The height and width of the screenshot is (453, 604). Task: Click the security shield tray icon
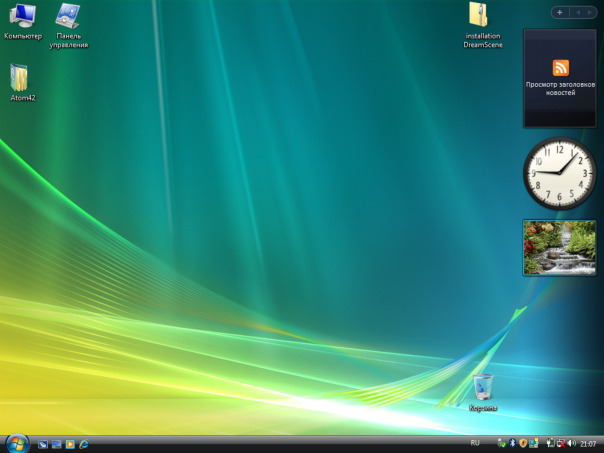coord(522,443)
